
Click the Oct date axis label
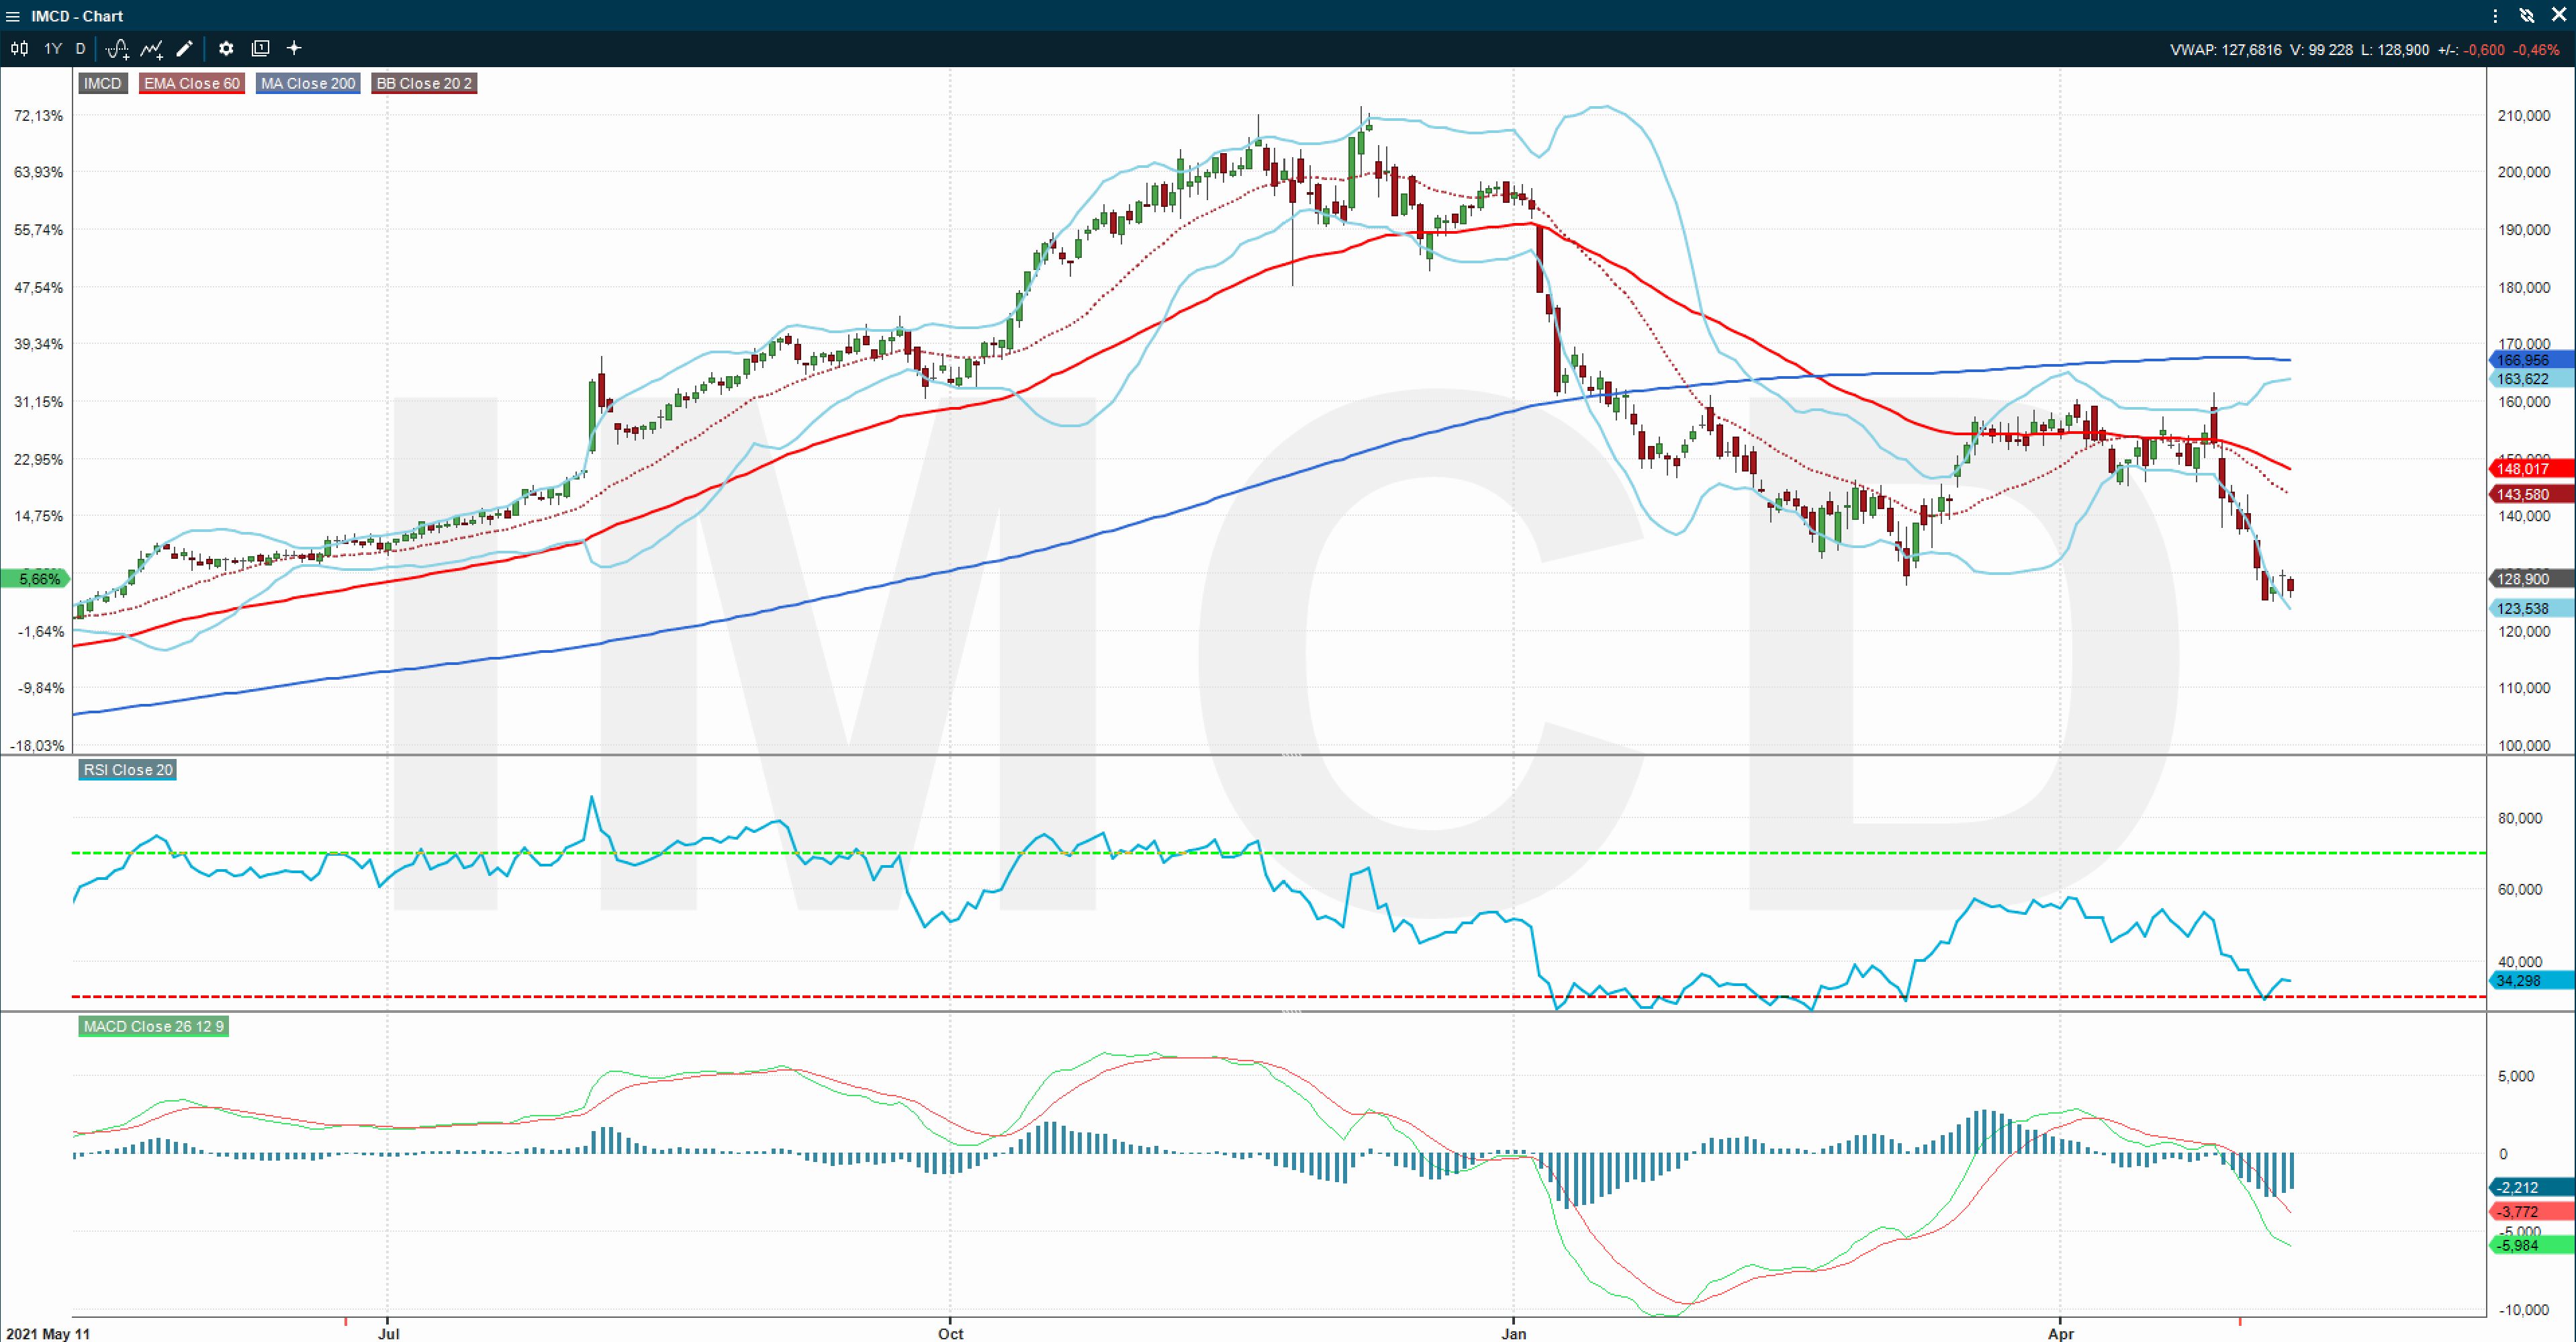coord(951,1333)
